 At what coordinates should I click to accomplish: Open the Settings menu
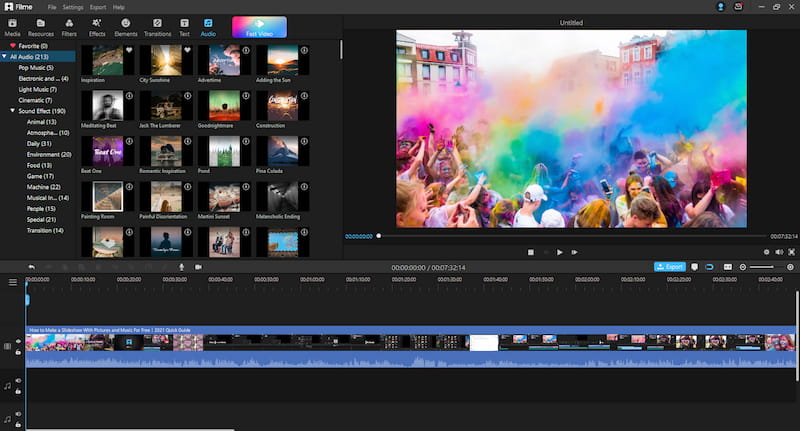[x=73, y=7]
